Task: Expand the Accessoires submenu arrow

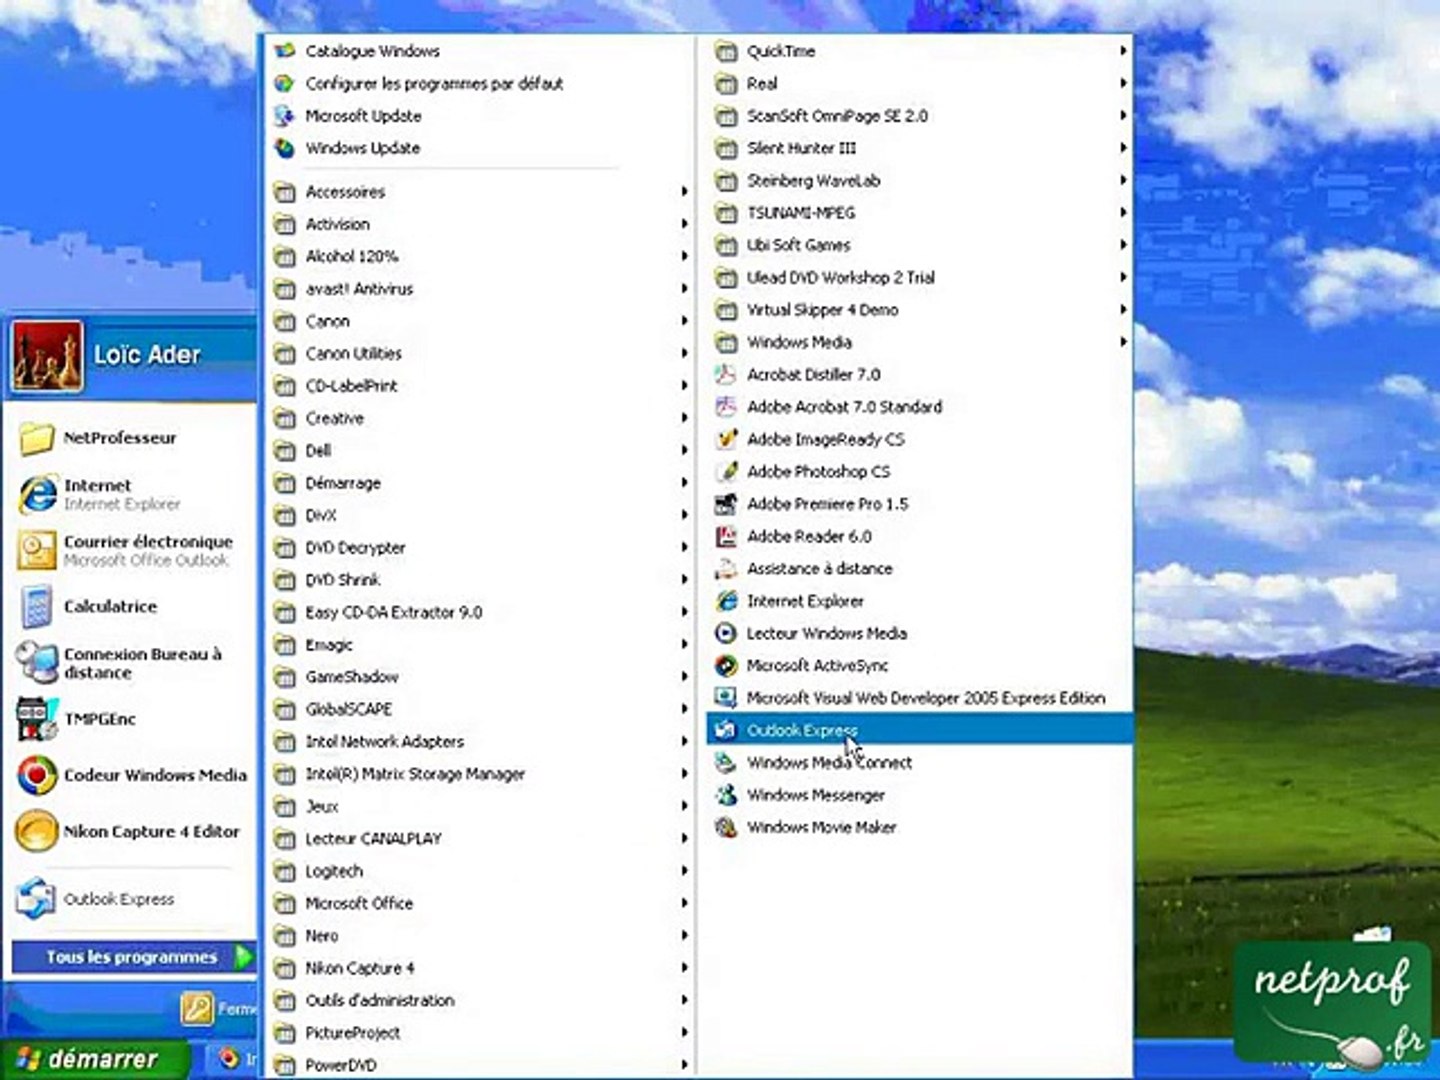Action: [684, 192]
